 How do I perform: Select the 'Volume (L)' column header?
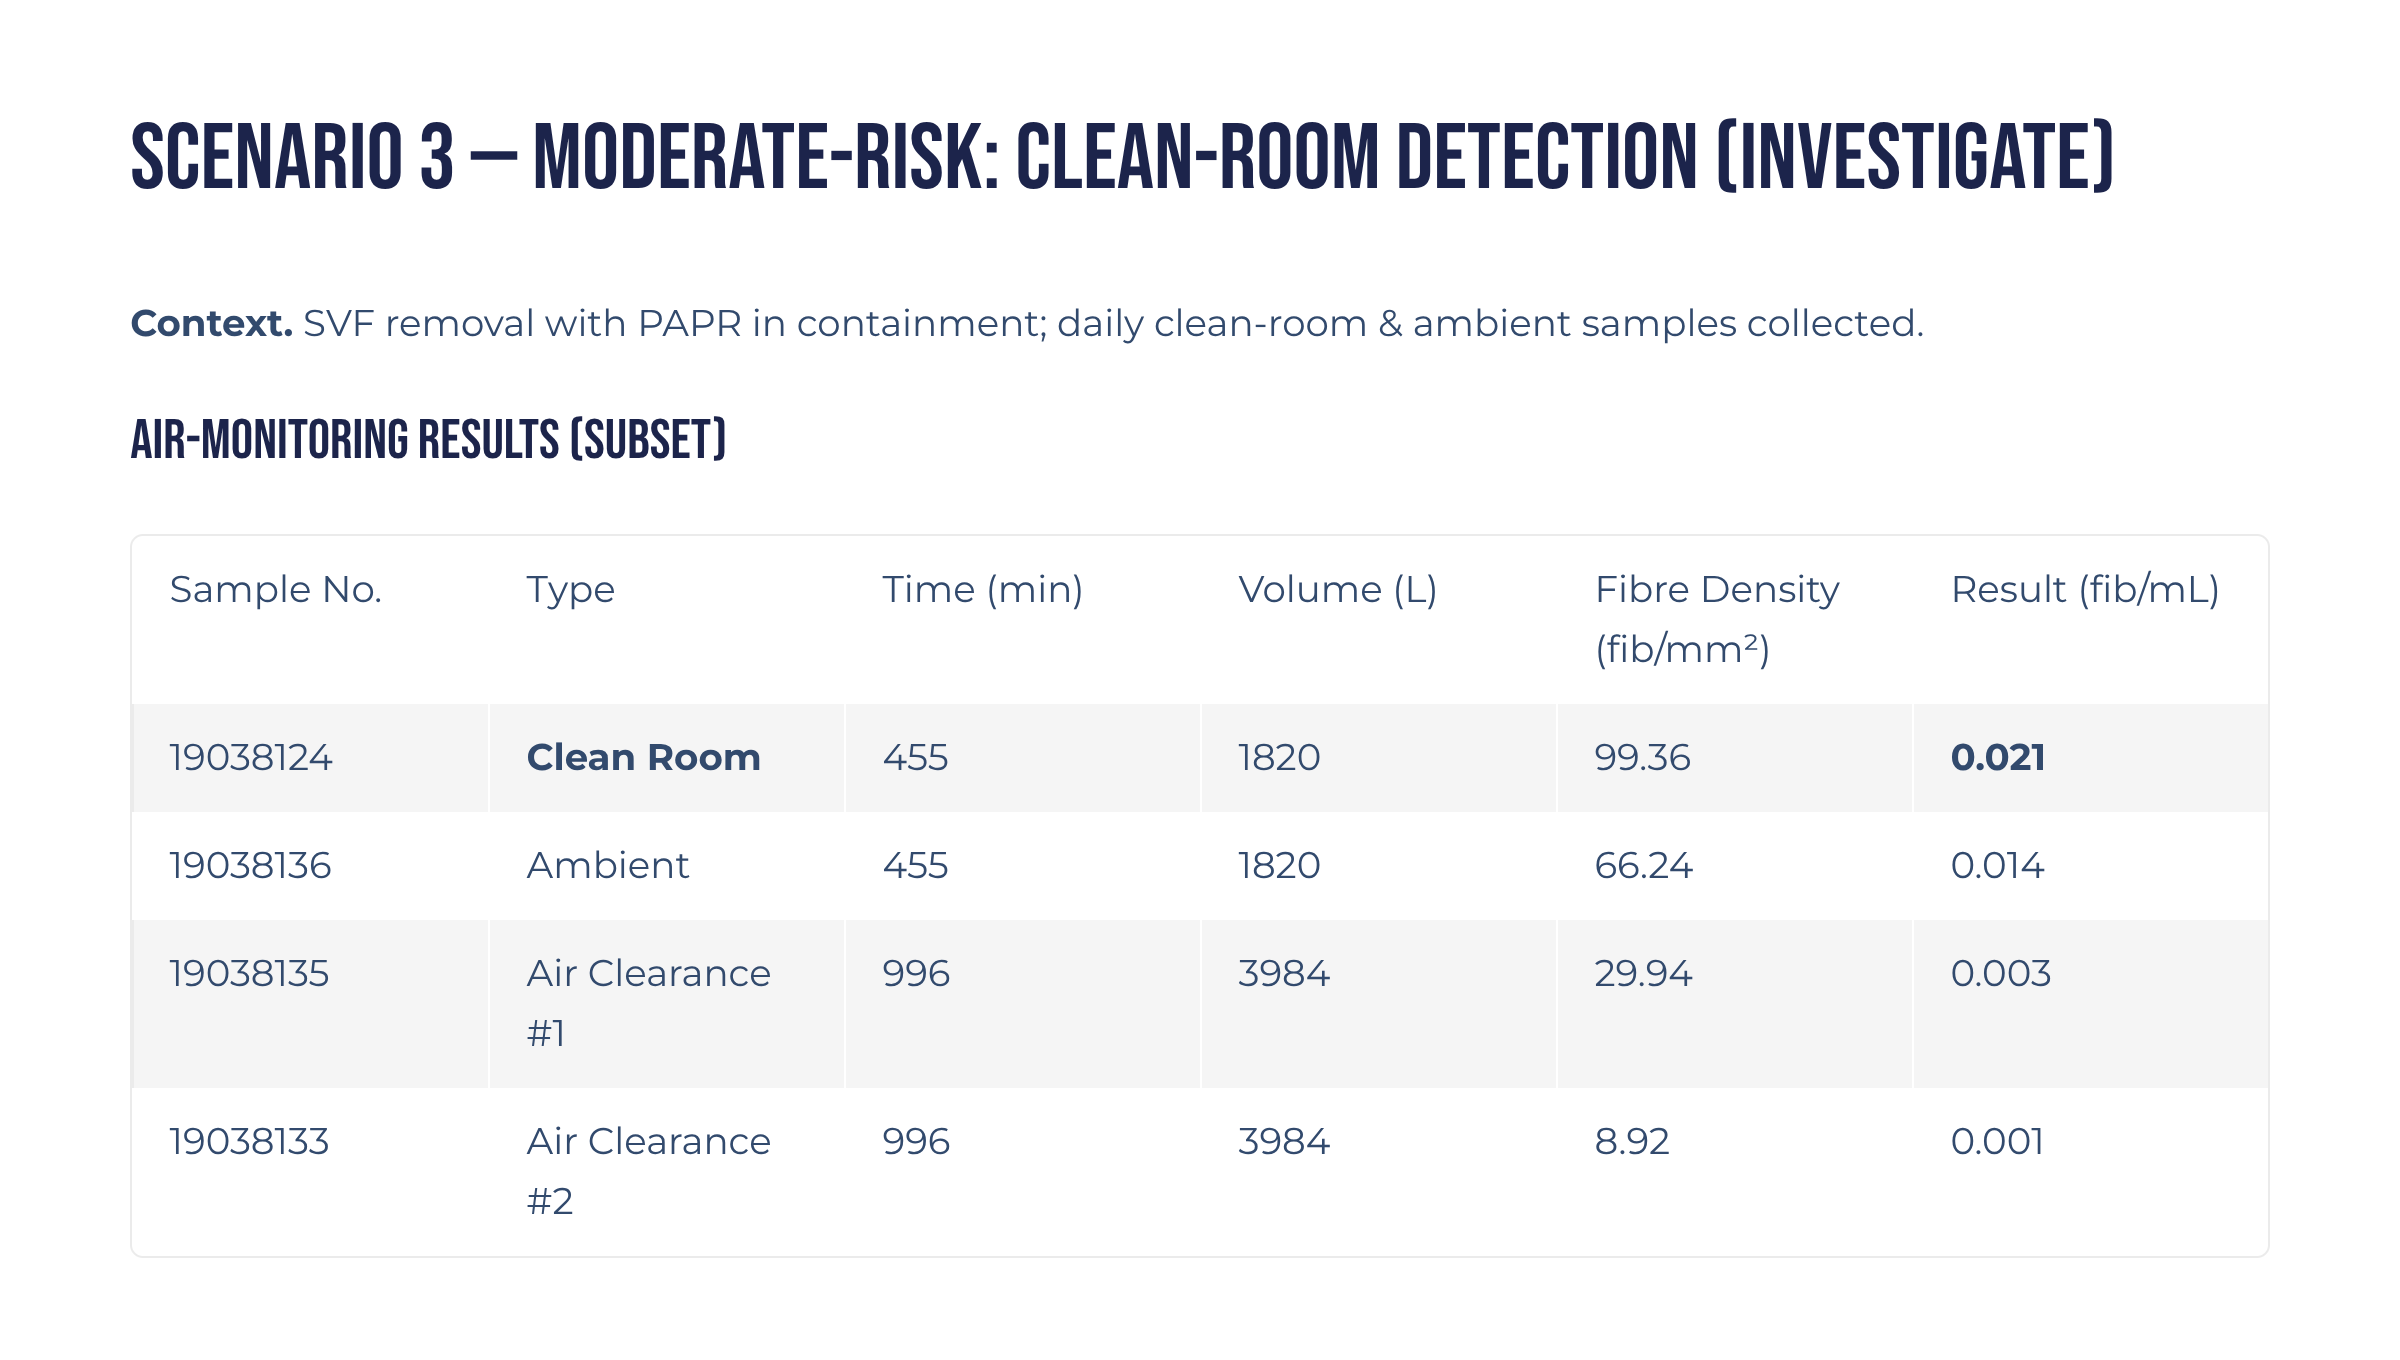pyautogui.click(x=1337, y=590)
